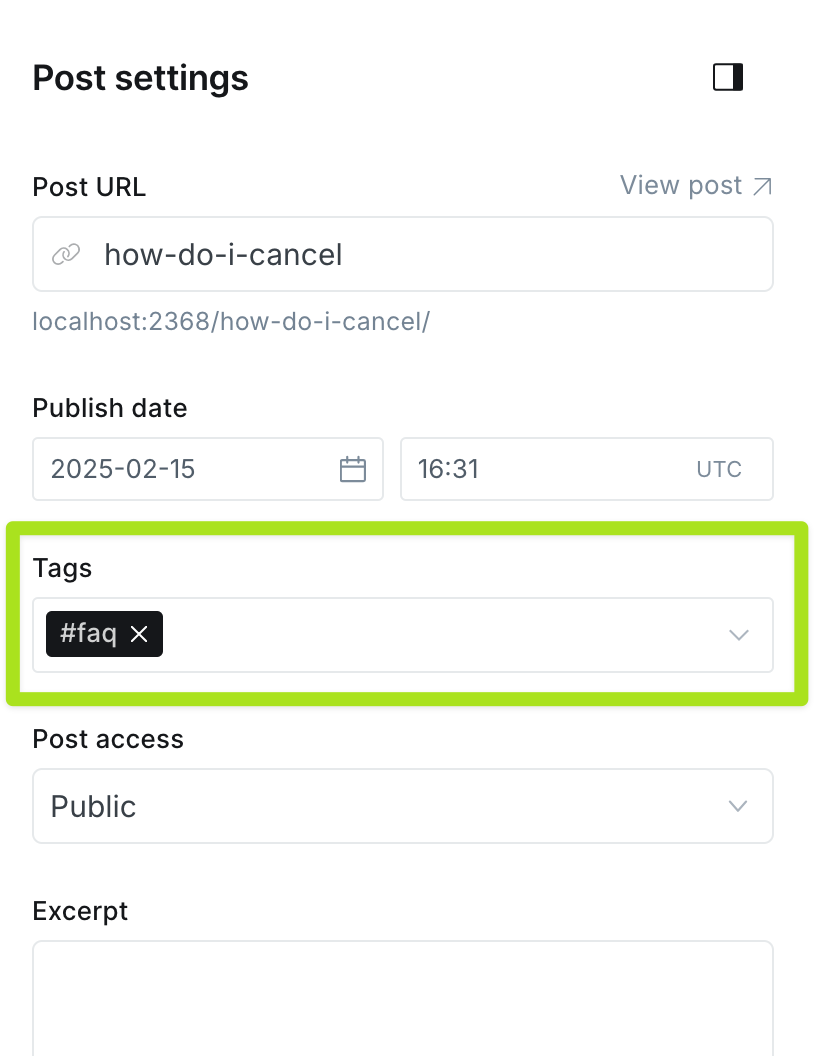Open the Post access chevron arrow
The image size is (816, 1056).
pos(739,806)
